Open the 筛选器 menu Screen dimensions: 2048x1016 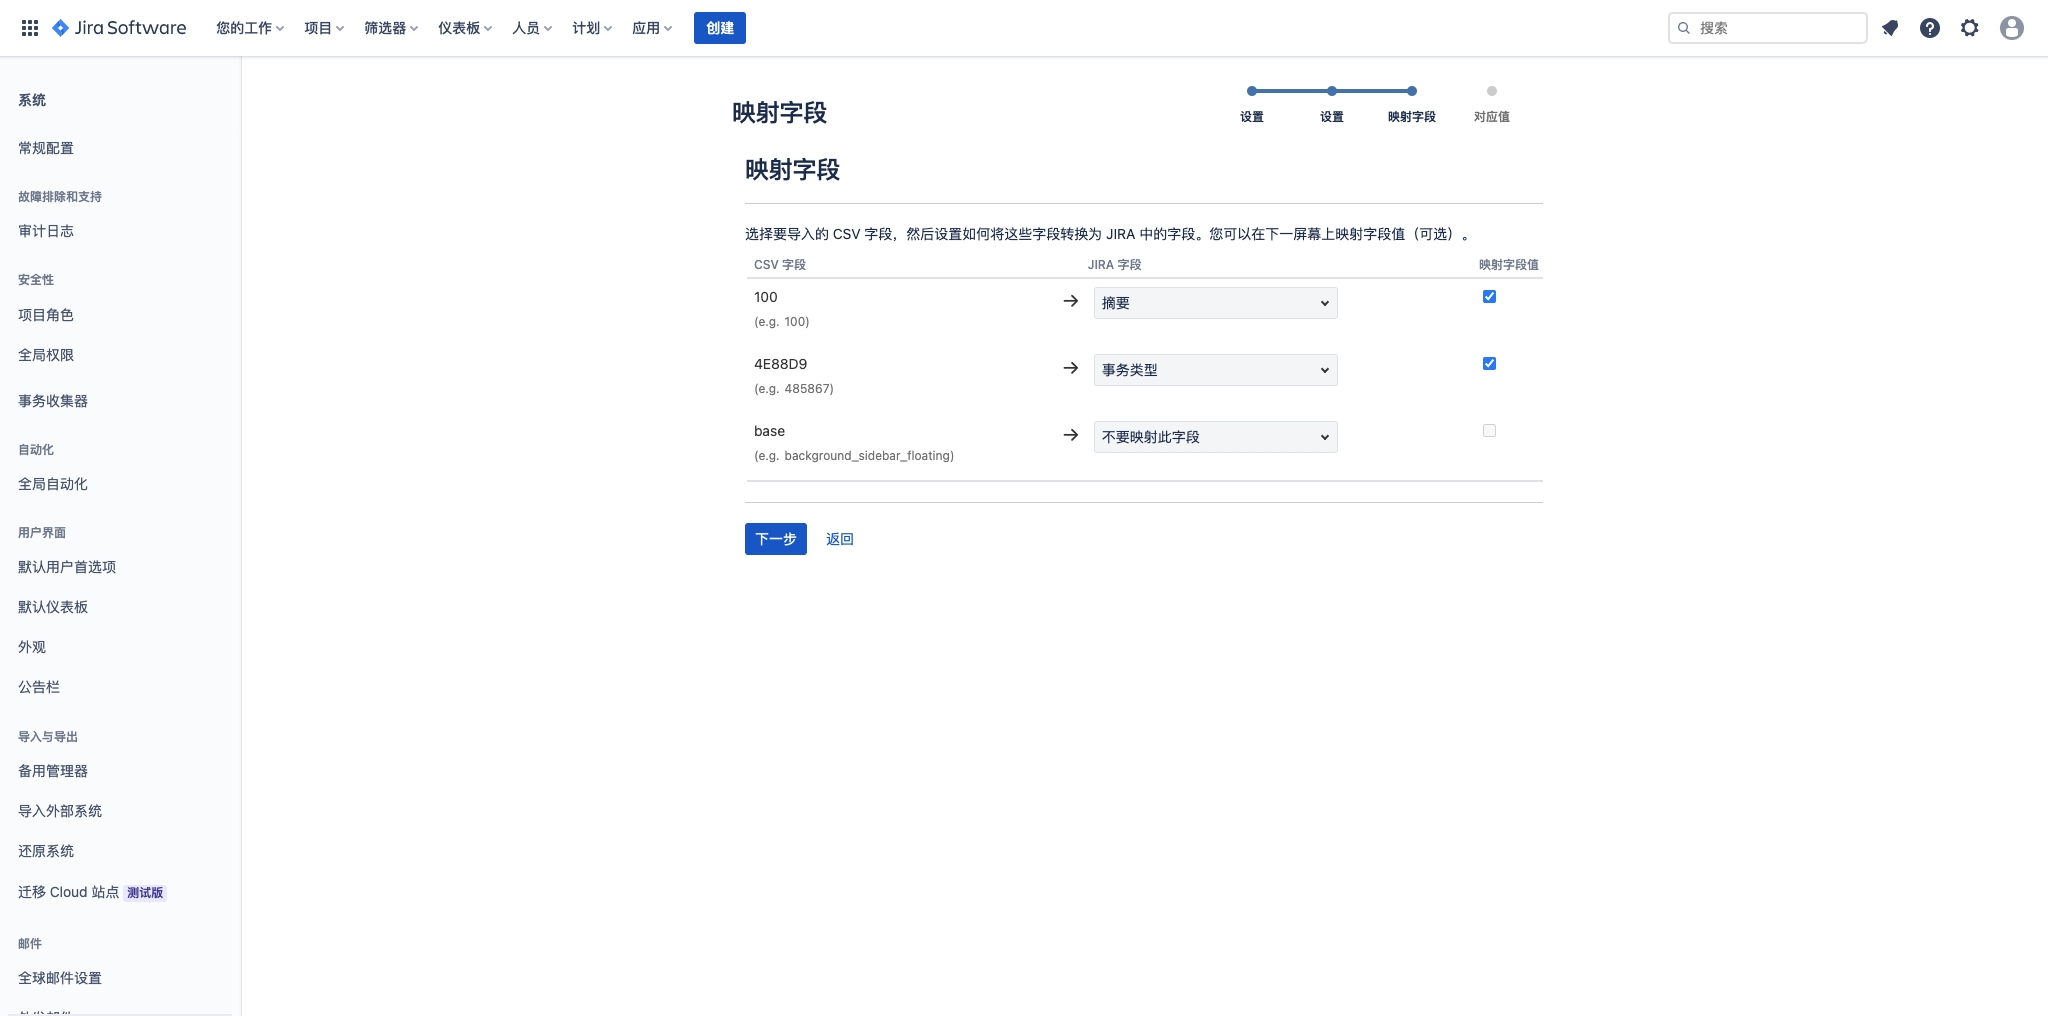[x=391, y=28]
